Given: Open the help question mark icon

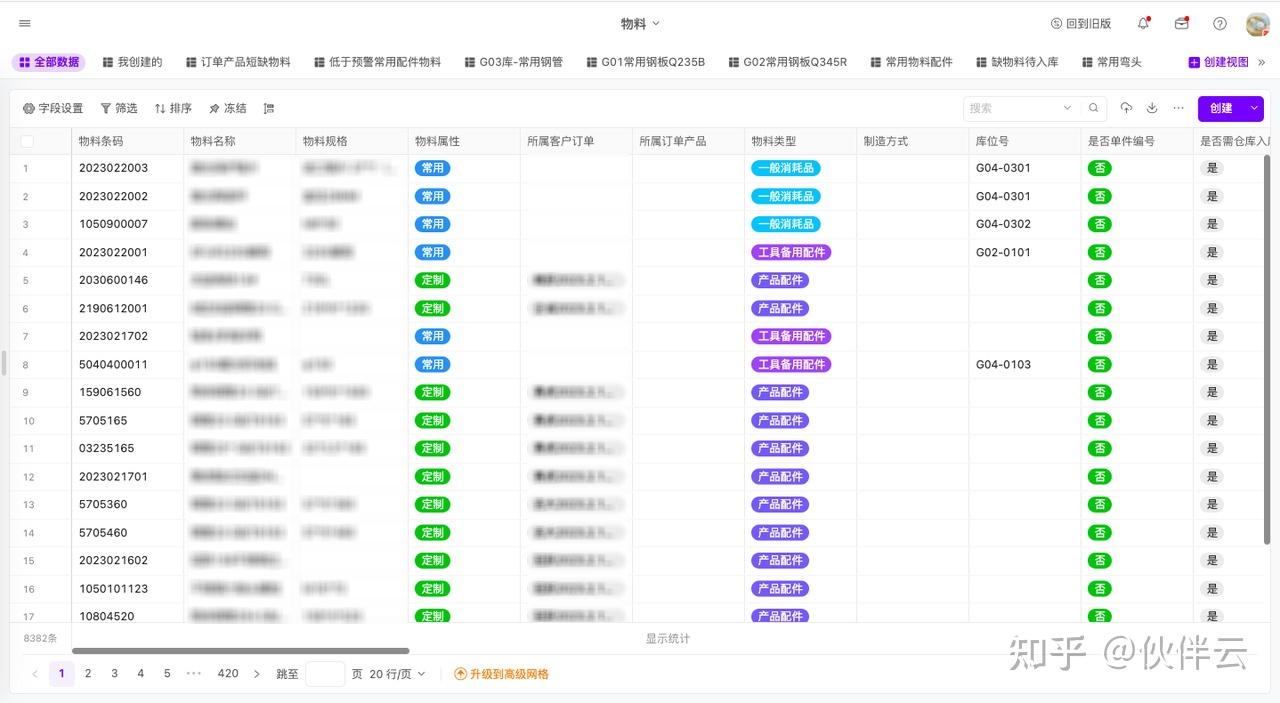Looking at the screenshot, I should pos(1219,22).
